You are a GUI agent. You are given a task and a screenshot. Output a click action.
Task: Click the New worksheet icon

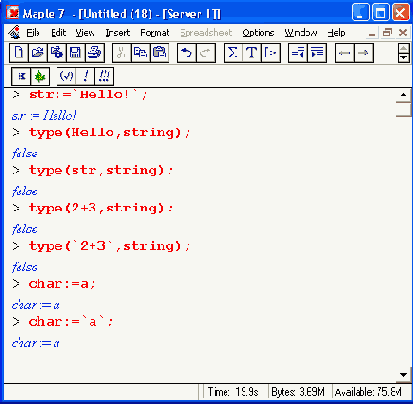(19, 53)
